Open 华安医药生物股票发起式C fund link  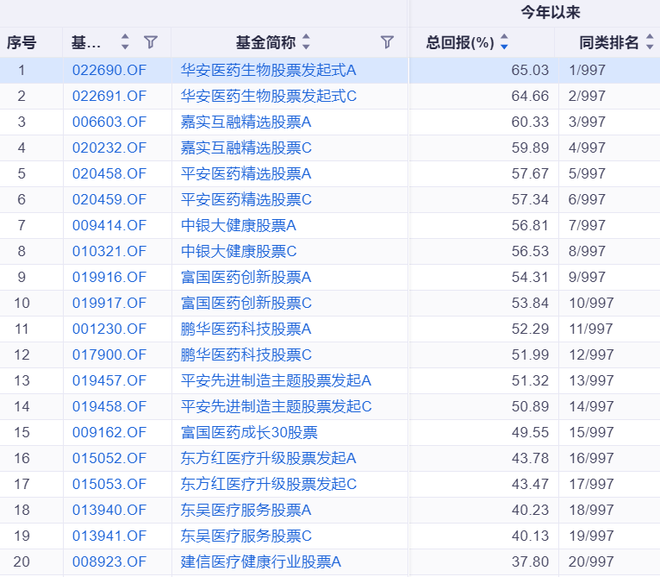268,96
